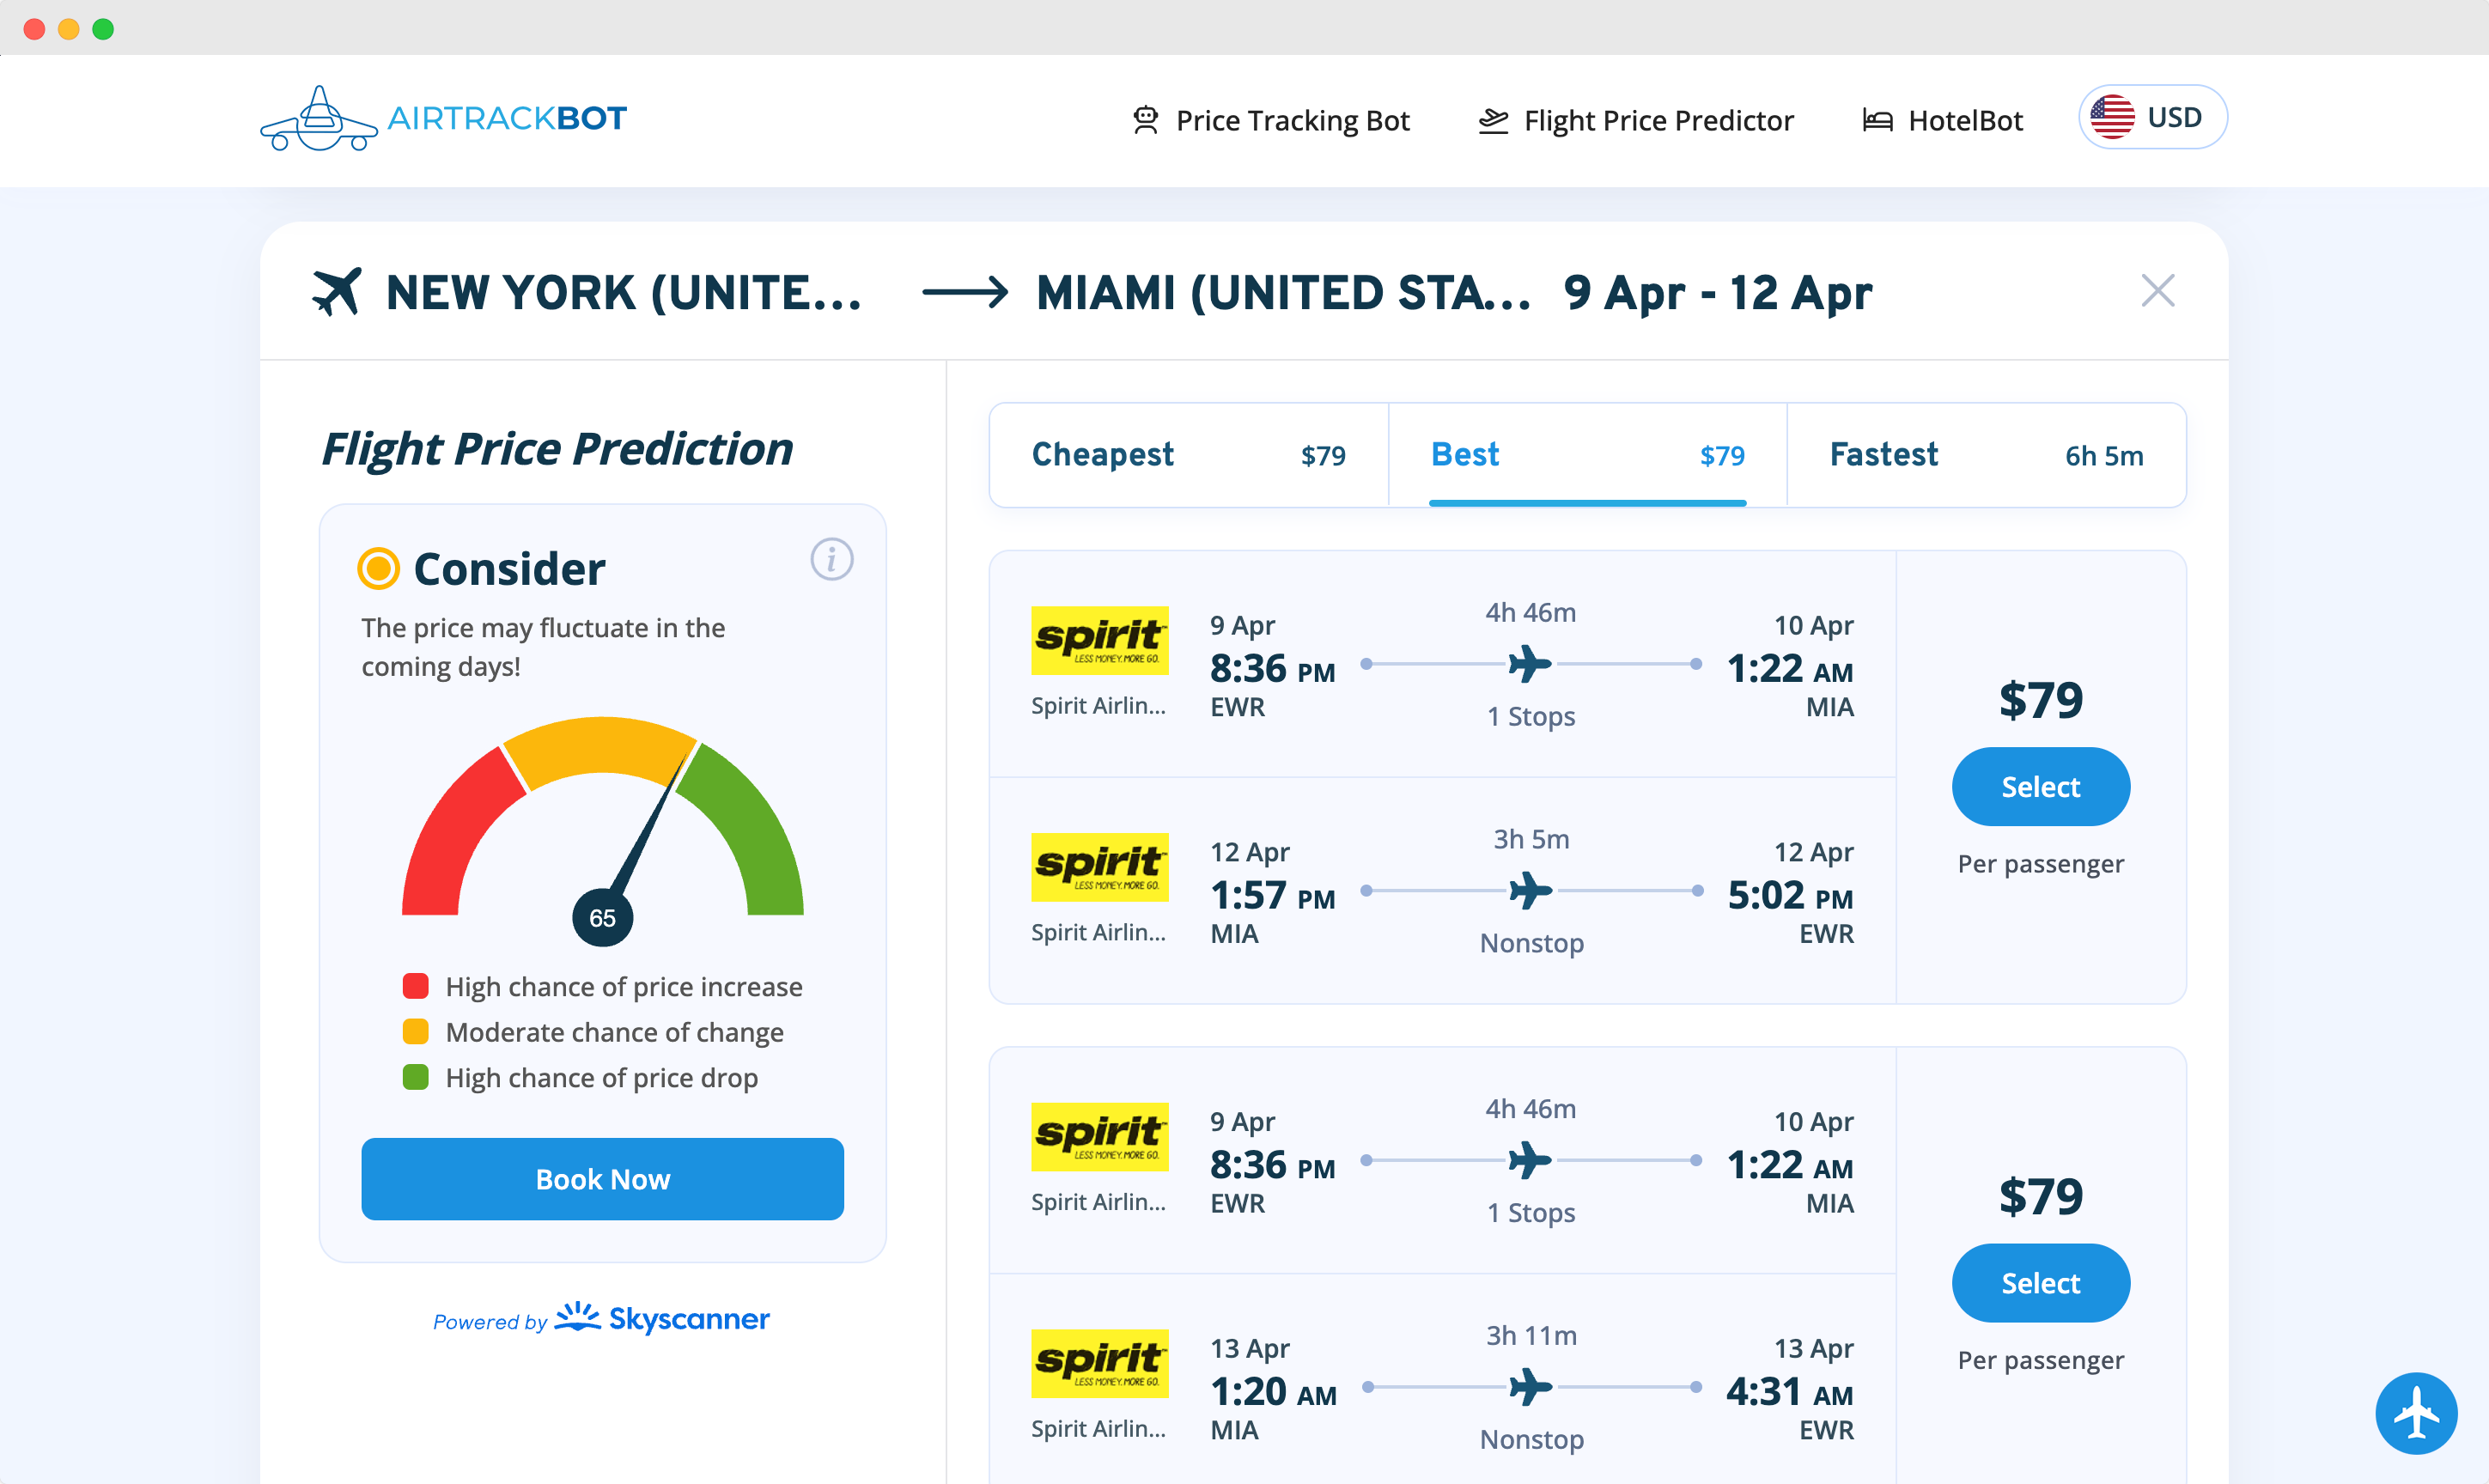2489x1484 pixels.
Task: Click the robot icon next to Price Tracking Bot
Action: 1145,120
